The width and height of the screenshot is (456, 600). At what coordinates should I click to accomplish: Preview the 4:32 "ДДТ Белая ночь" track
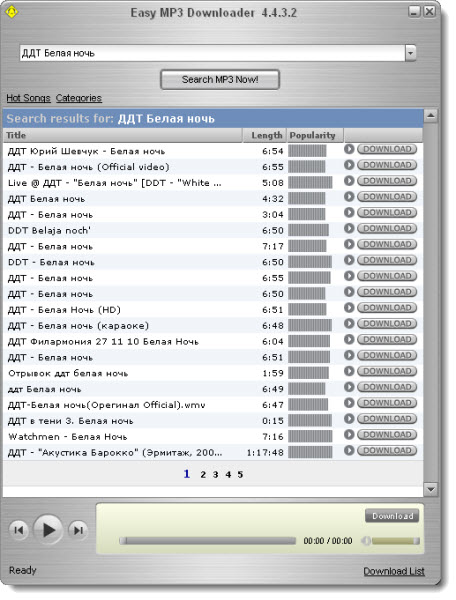click(x=349, y=197)
